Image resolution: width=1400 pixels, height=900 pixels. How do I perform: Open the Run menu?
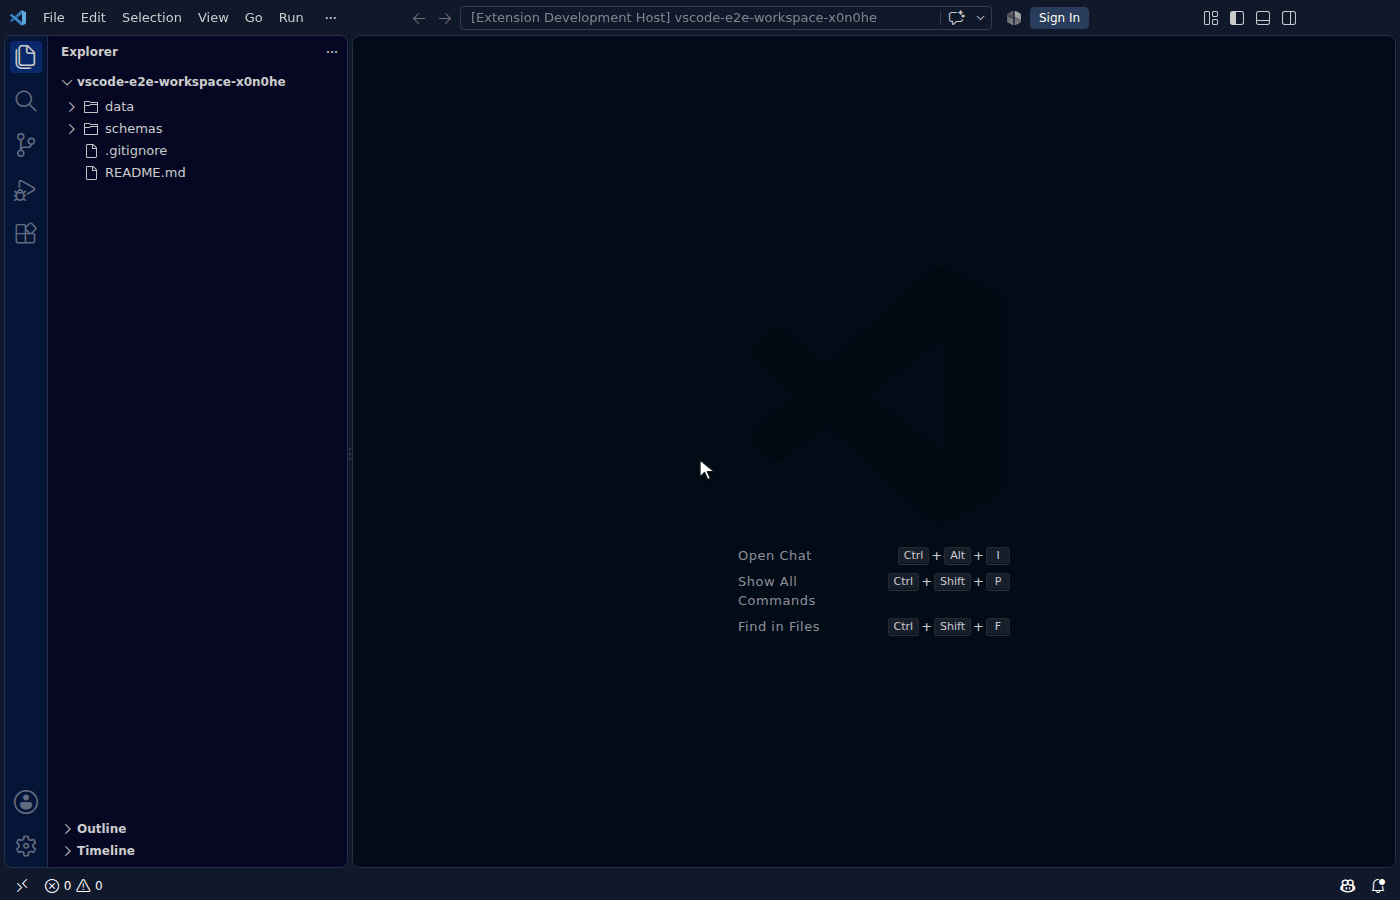click(x=291, y=18)
